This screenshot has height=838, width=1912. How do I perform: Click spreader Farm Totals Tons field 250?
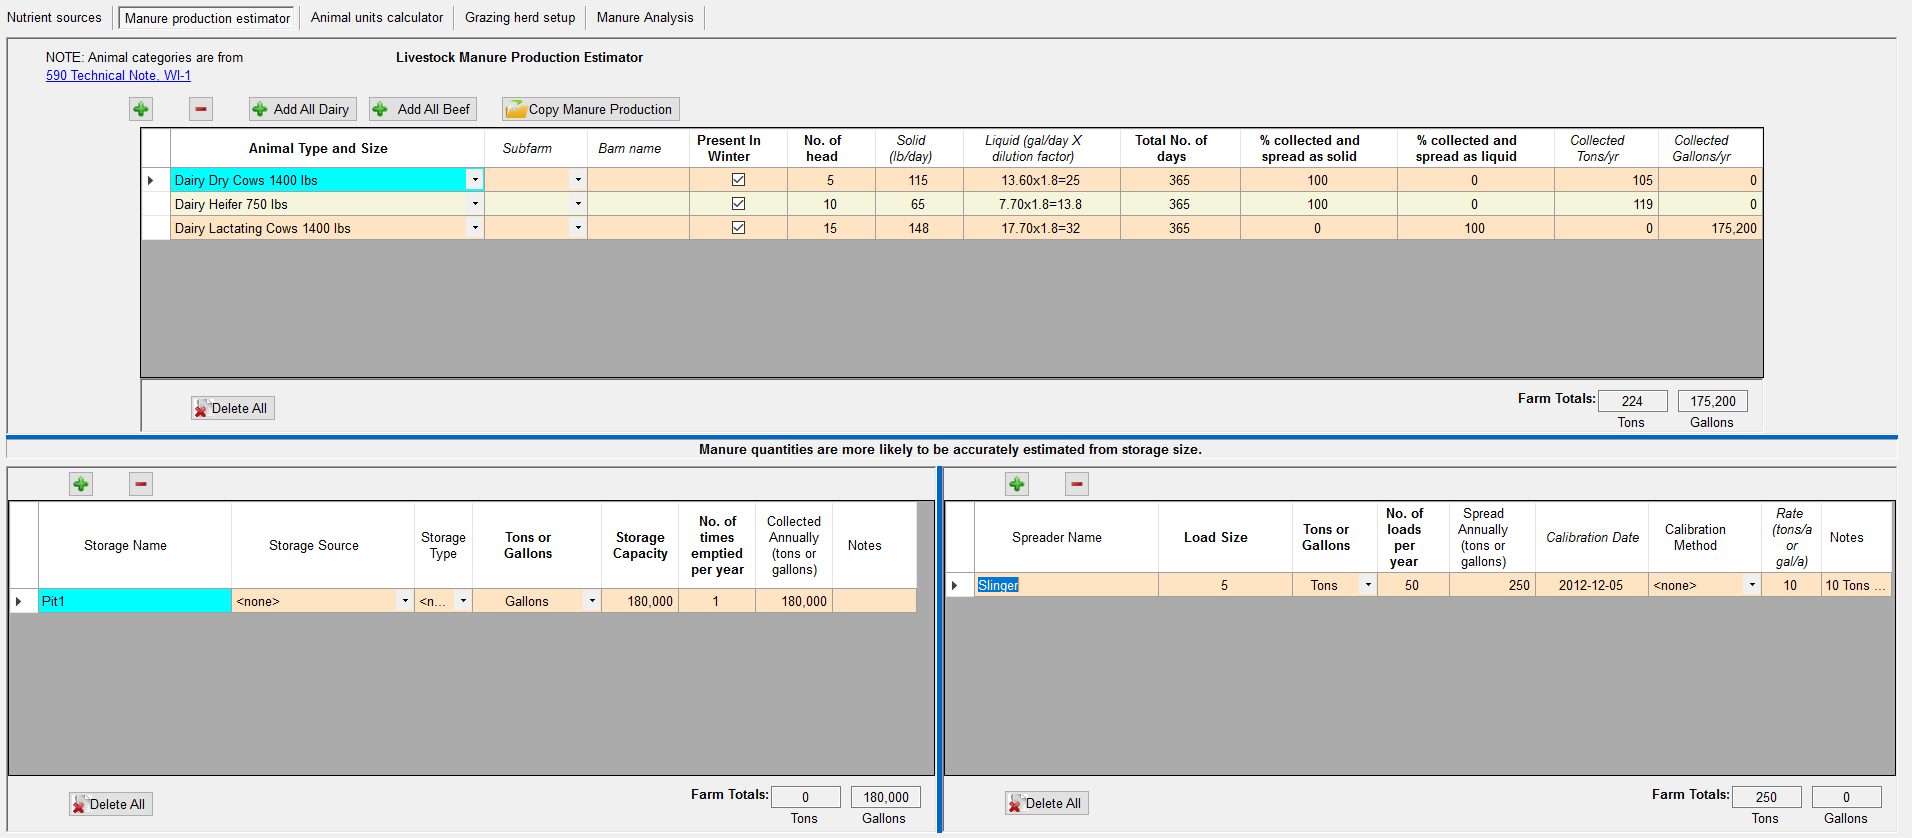coord(1766,797)
